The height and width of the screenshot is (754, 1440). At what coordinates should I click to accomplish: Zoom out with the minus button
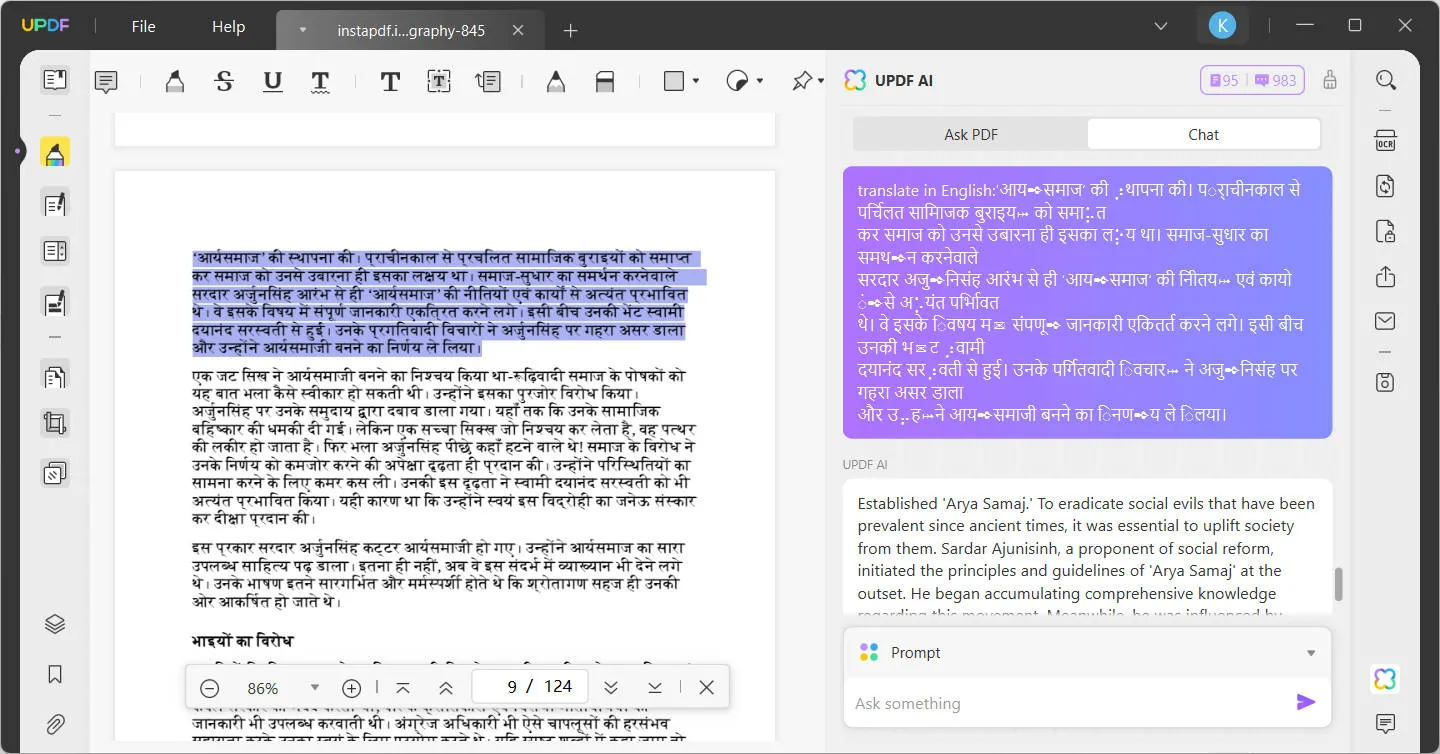209,688
